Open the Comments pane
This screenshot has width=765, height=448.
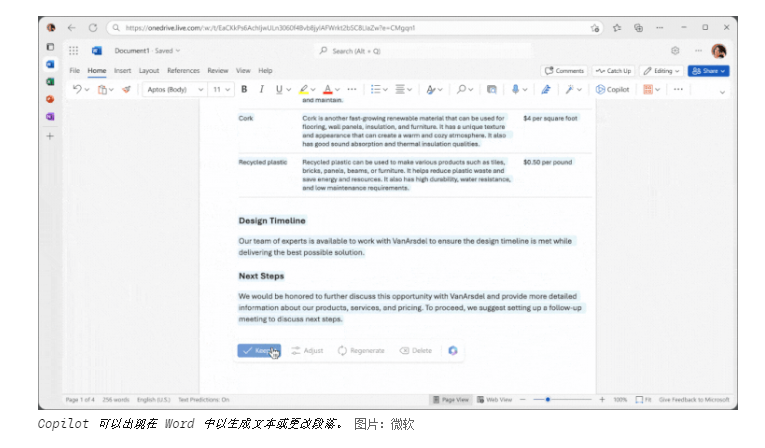tap(564, 71)
